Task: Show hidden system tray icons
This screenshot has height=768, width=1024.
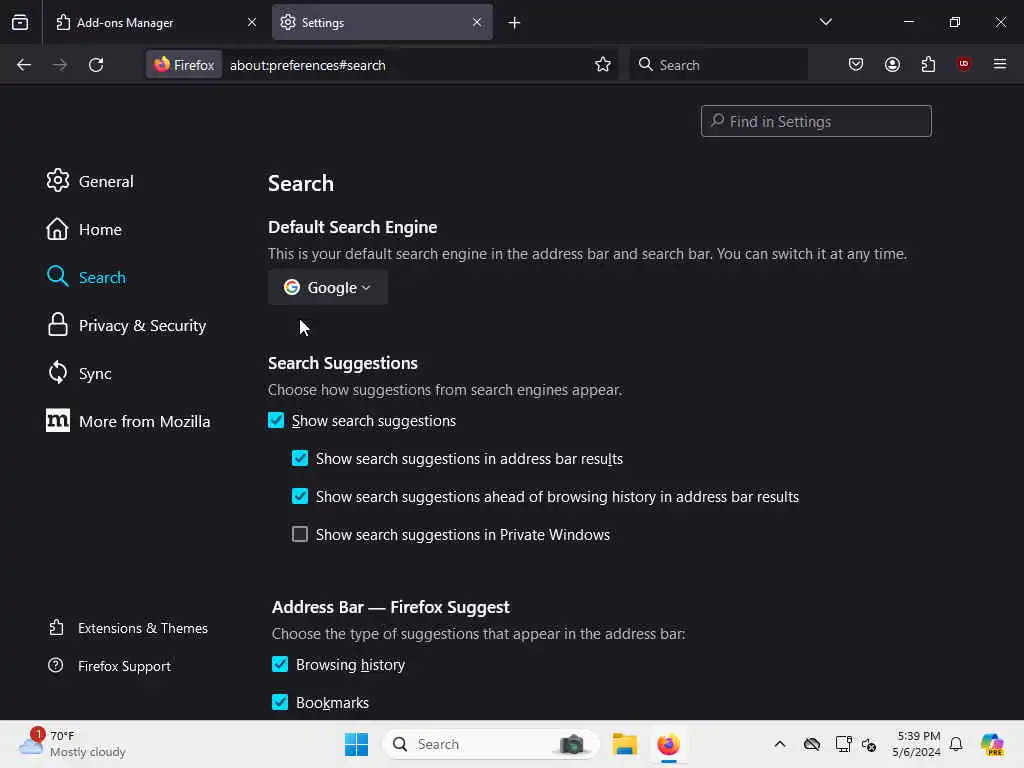Action: (x=780, y=744)
